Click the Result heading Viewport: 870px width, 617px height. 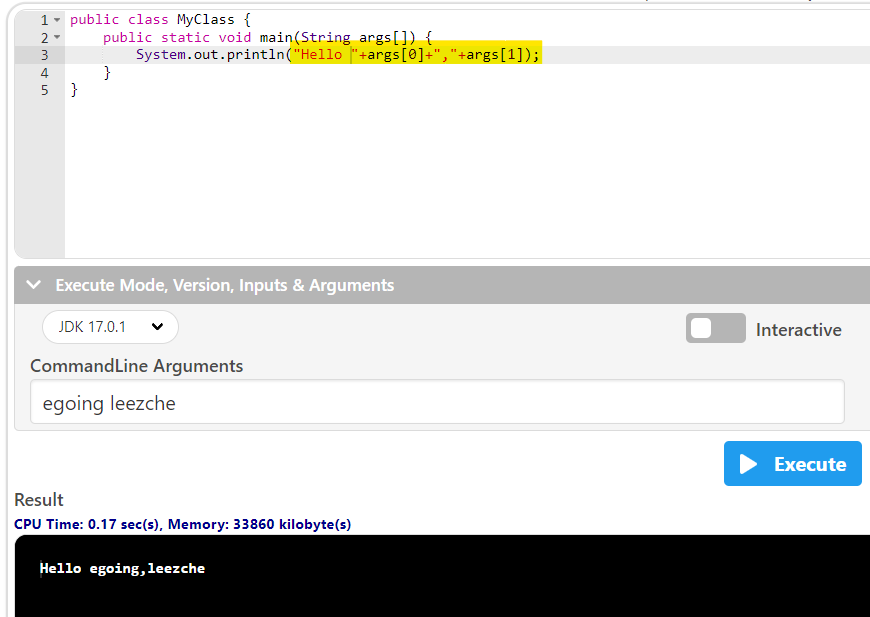coord(39,500)
